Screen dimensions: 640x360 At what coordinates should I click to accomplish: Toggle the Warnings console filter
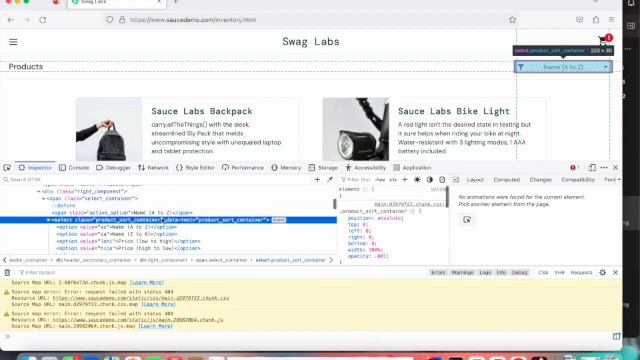pyautogui.click(x=462, y=272)
